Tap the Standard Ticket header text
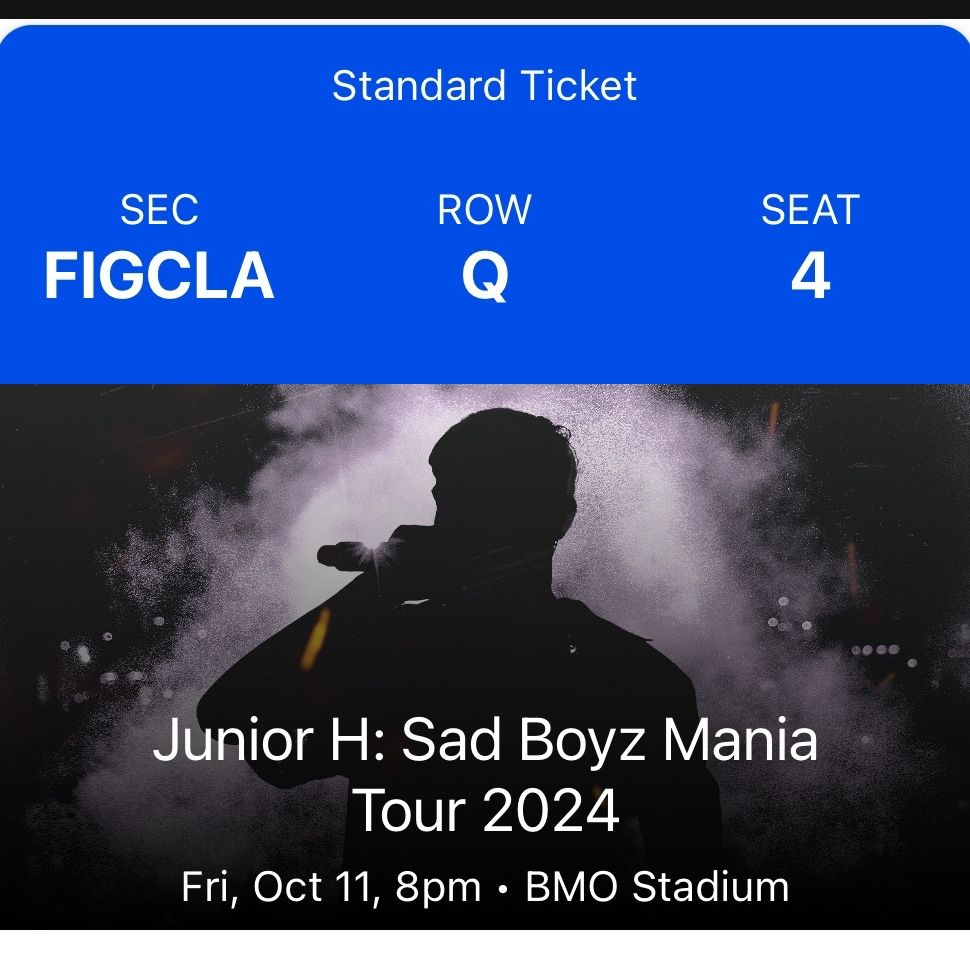970x970 pixels. pos(484,85)
